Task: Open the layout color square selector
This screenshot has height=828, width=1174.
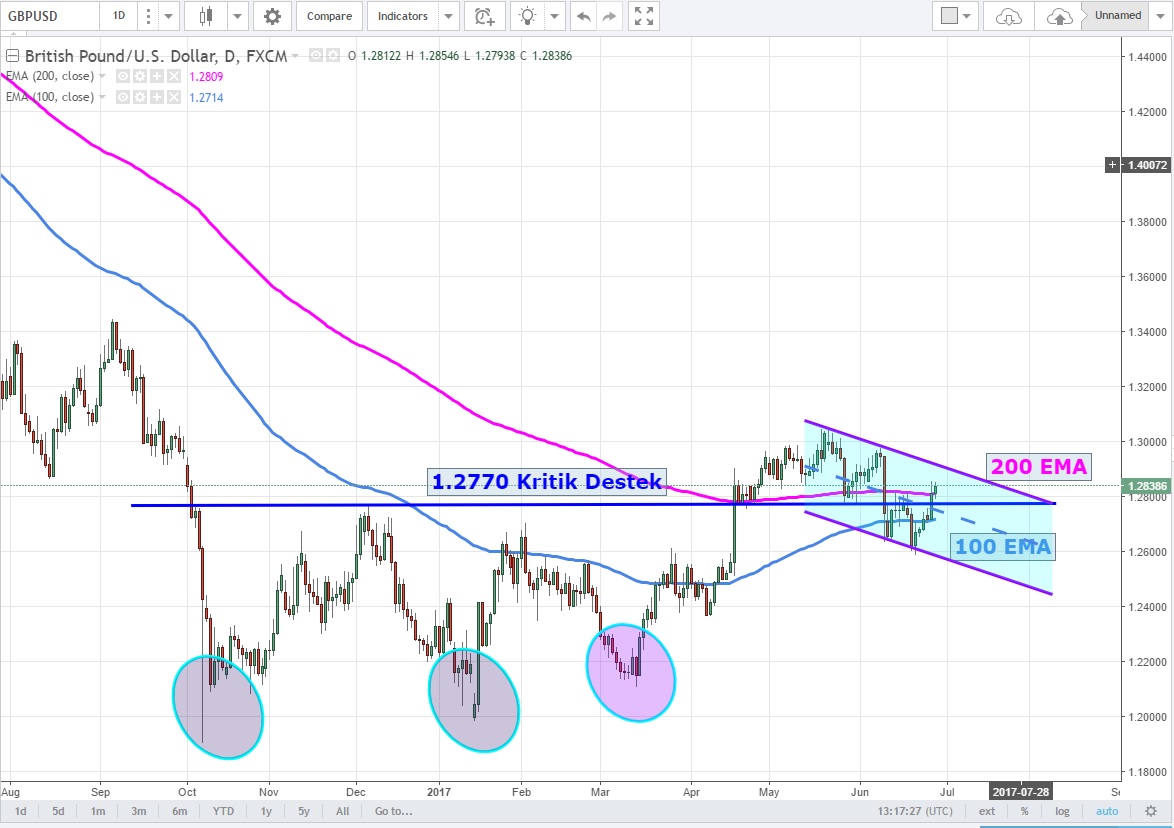Action: 950,16
